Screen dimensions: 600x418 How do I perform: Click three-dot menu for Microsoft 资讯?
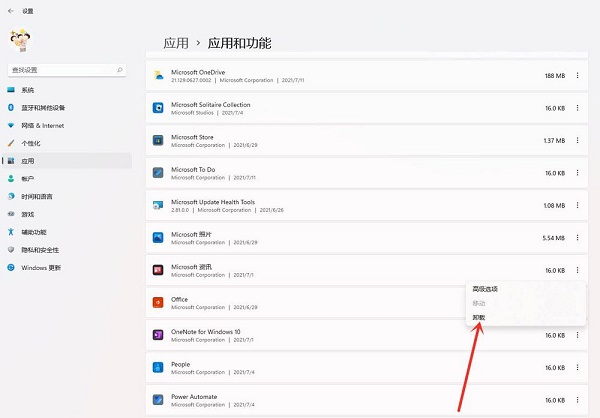point(577,270)
